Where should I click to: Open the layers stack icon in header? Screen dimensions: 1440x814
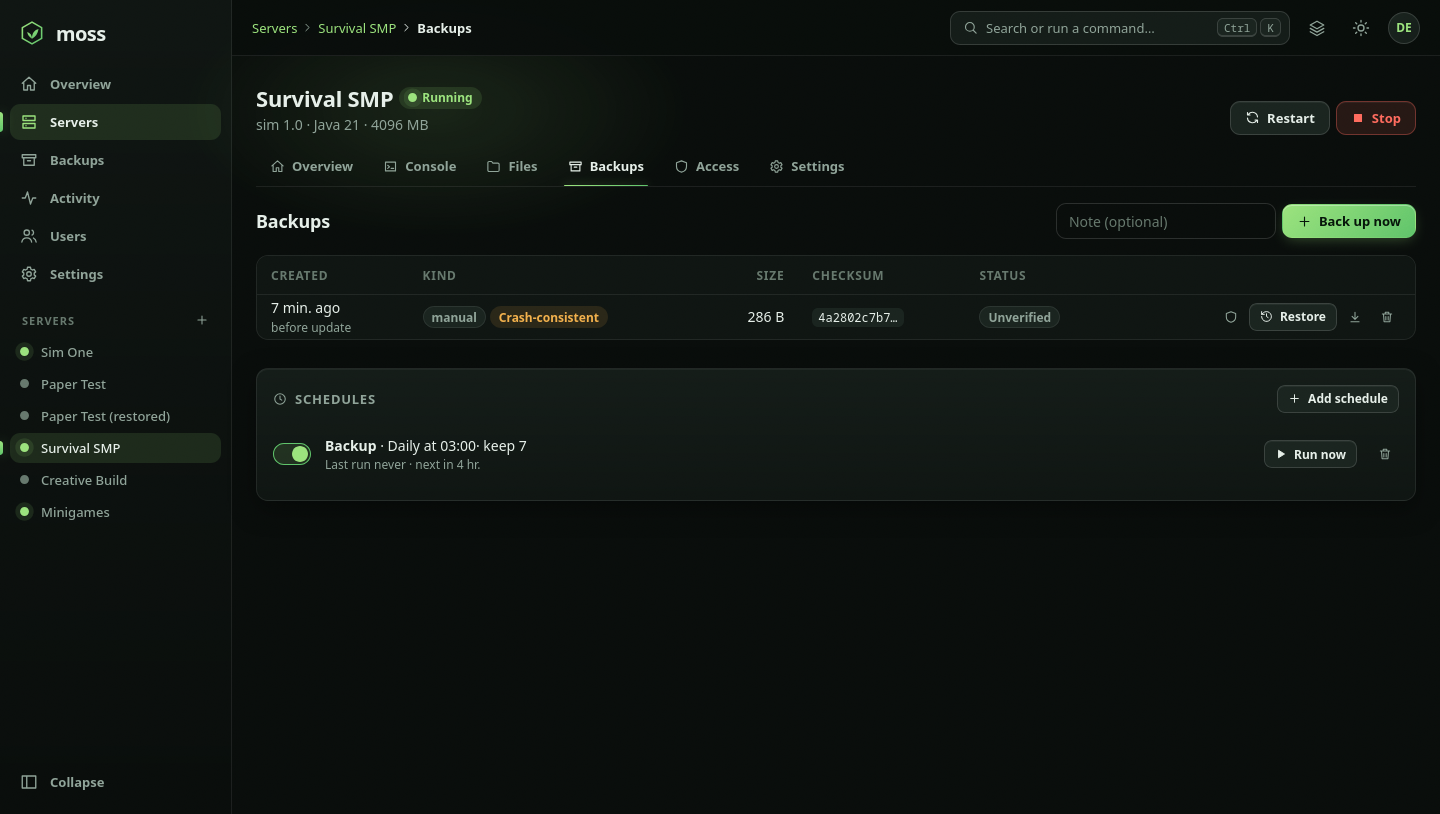point(1317,28)
